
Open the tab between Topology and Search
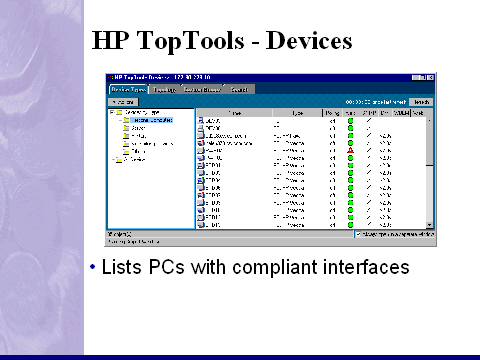pos(202,90)
